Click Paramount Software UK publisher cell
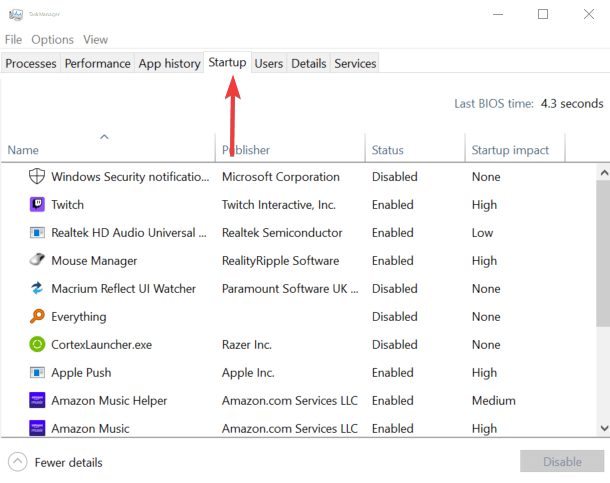The image size is (610, 483). [290, 289]
